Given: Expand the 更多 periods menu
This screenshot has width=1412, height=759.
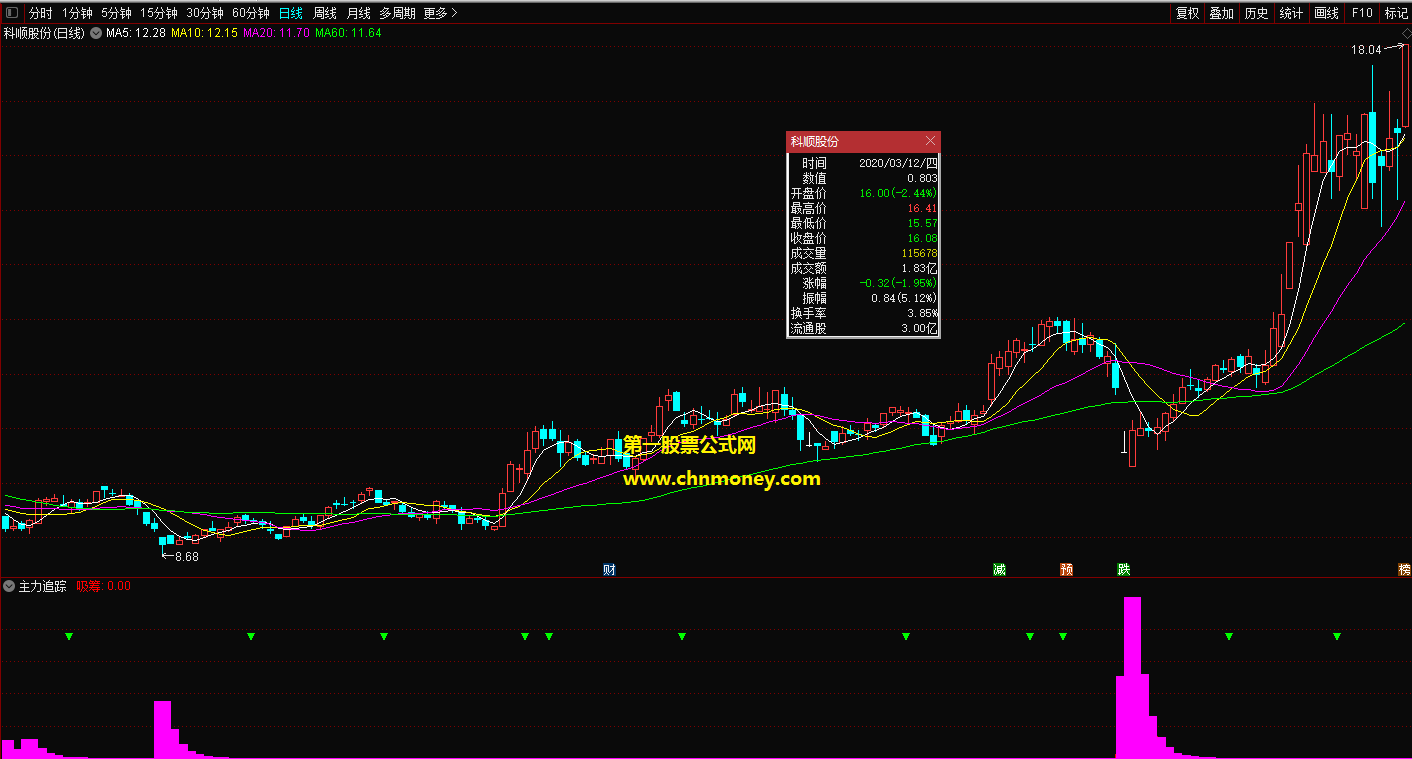Looking at the screenshot, I should click(x=440, y=13).
